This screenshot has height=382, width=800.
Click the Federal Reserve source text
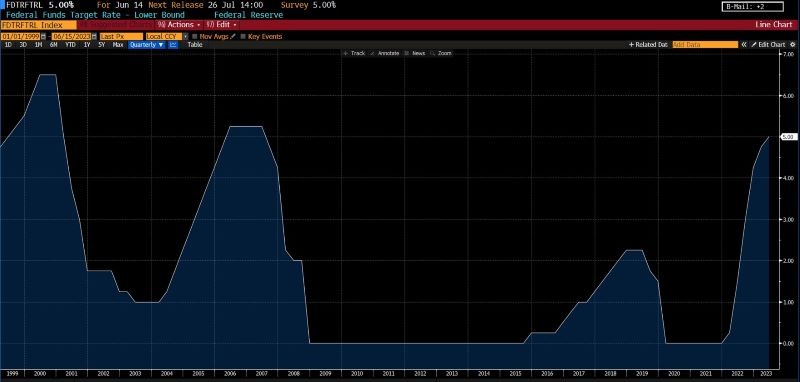point(248,15)
